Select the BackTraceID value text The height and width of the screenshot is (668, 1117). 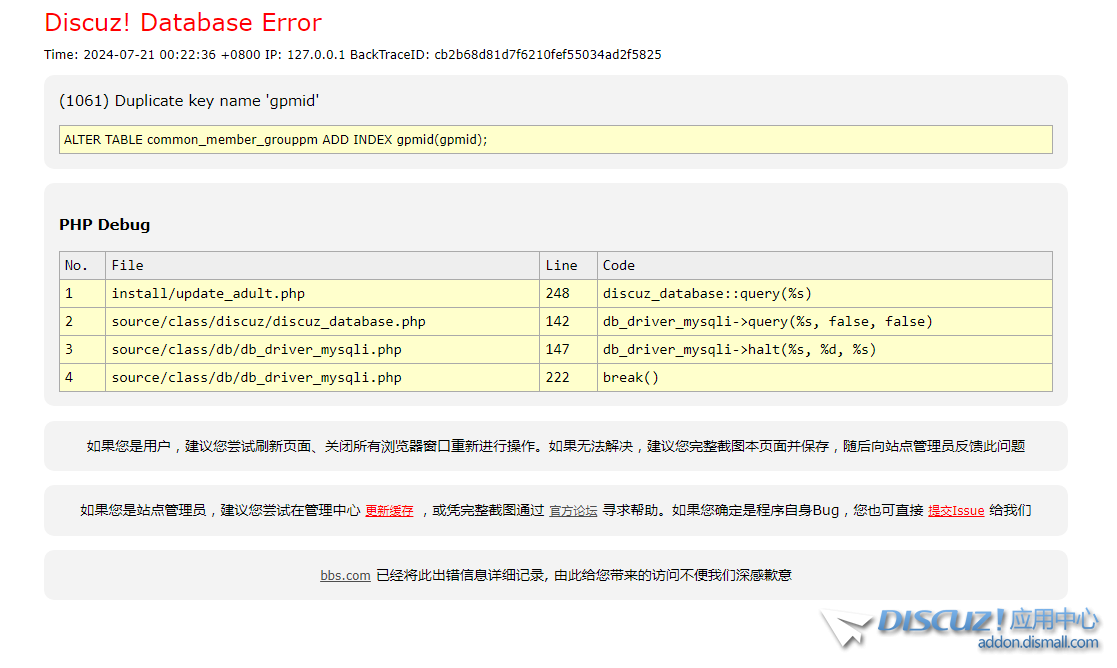coord(548,55)
